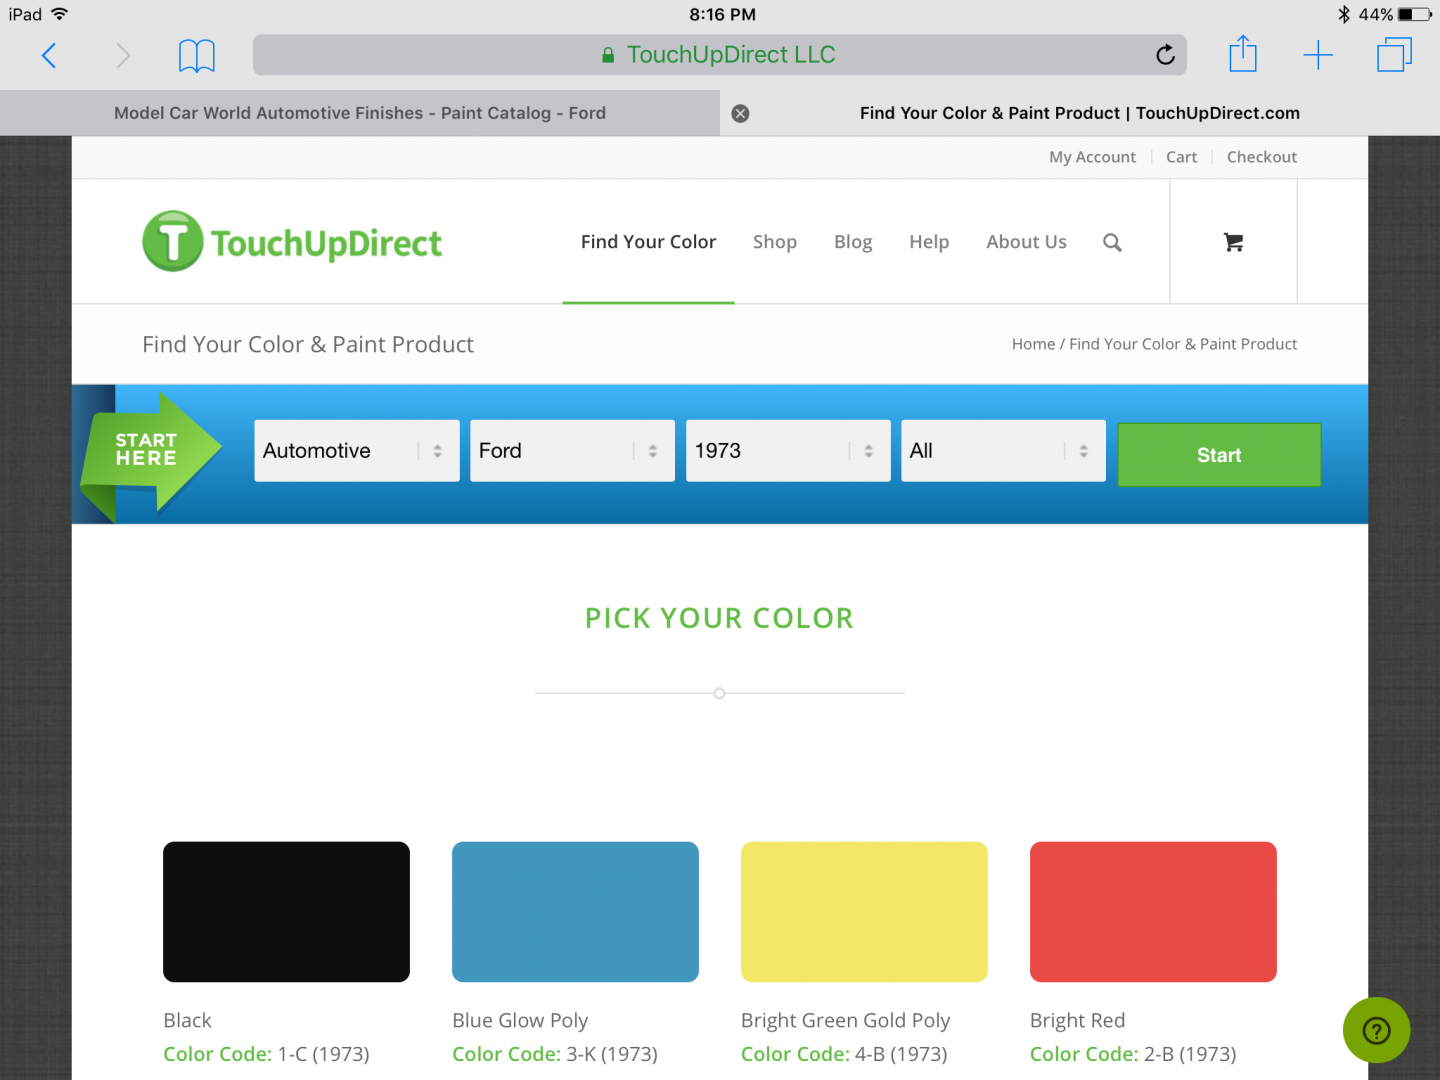
Task: Open the shopping cart icon
Action: 1233,242
